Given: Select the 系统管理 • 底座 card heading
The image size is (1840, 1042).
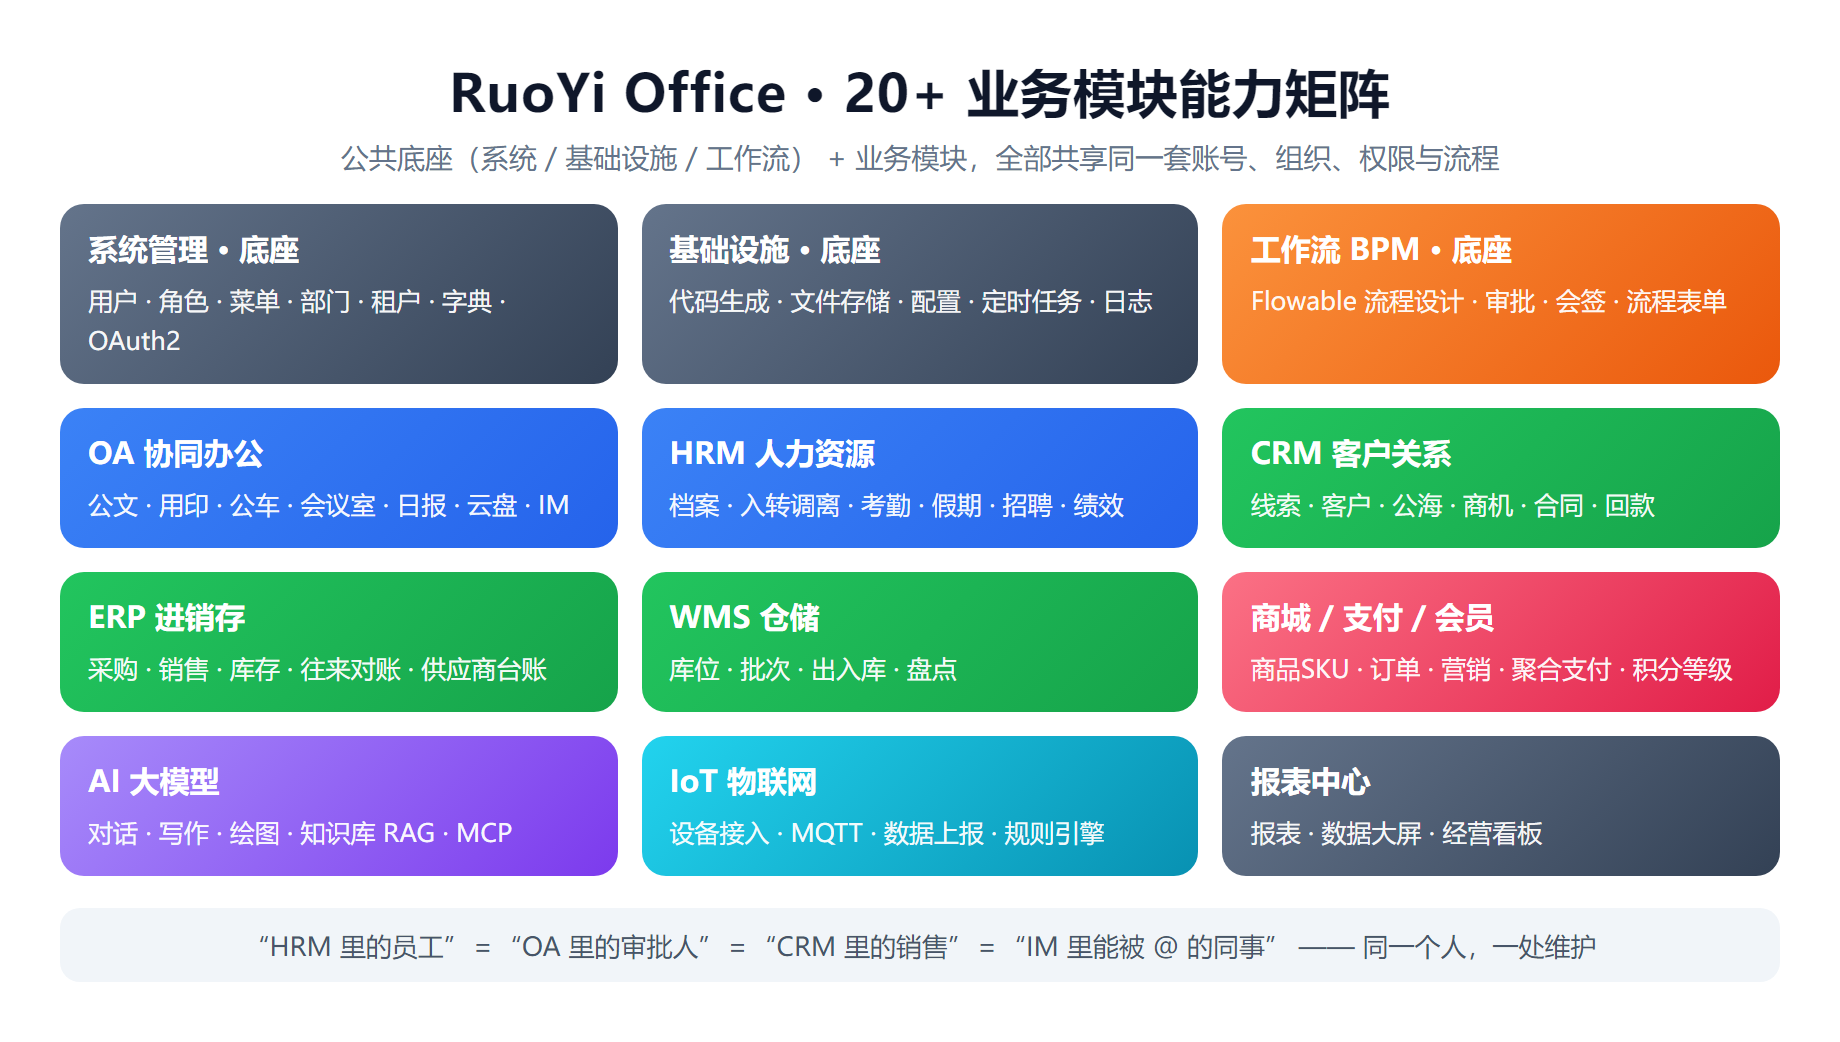Looking at the screenshot, I should point(193,250).
